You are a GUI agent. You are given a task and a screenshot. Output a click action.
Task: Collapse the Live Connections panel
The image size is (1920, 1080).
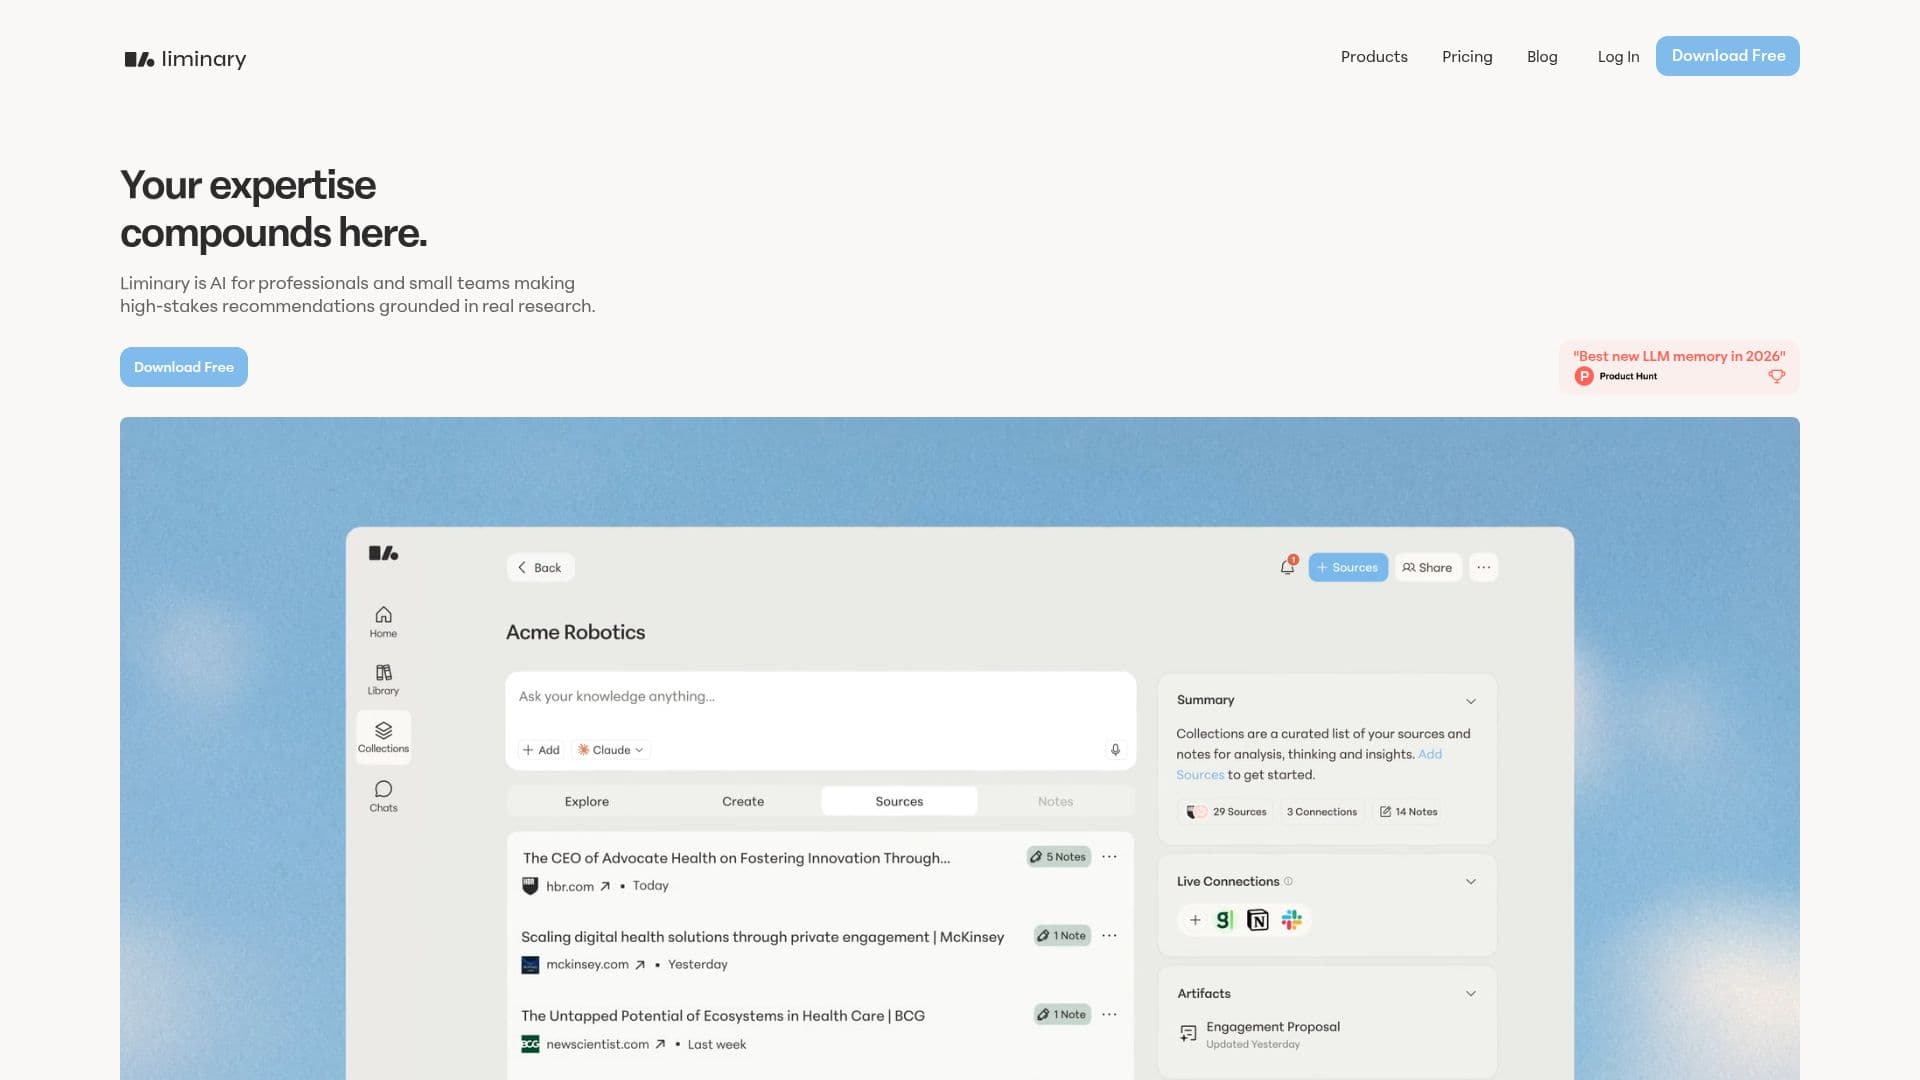1471,882
